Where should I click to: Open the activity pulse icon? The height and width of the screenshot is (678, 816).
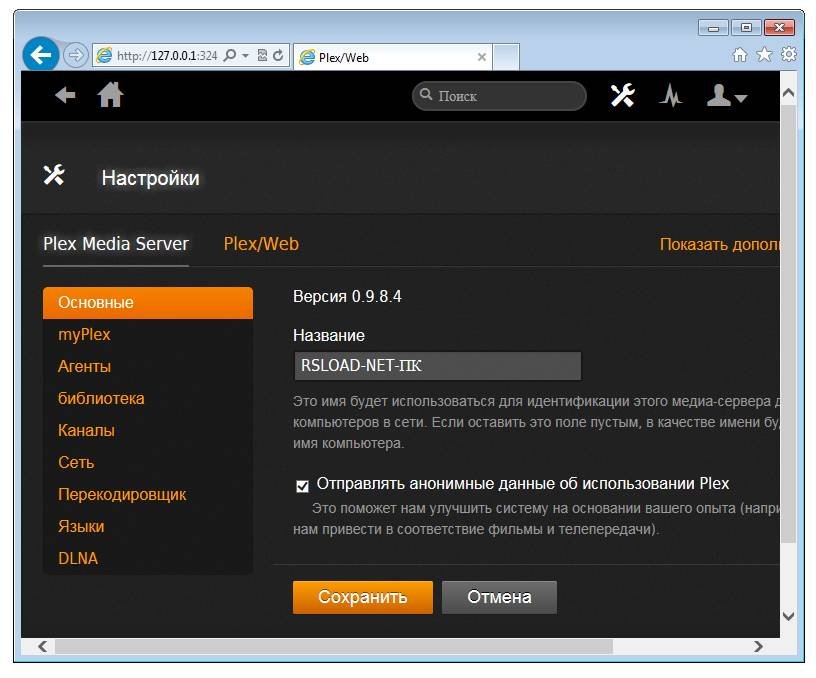[x=671, y=96]
